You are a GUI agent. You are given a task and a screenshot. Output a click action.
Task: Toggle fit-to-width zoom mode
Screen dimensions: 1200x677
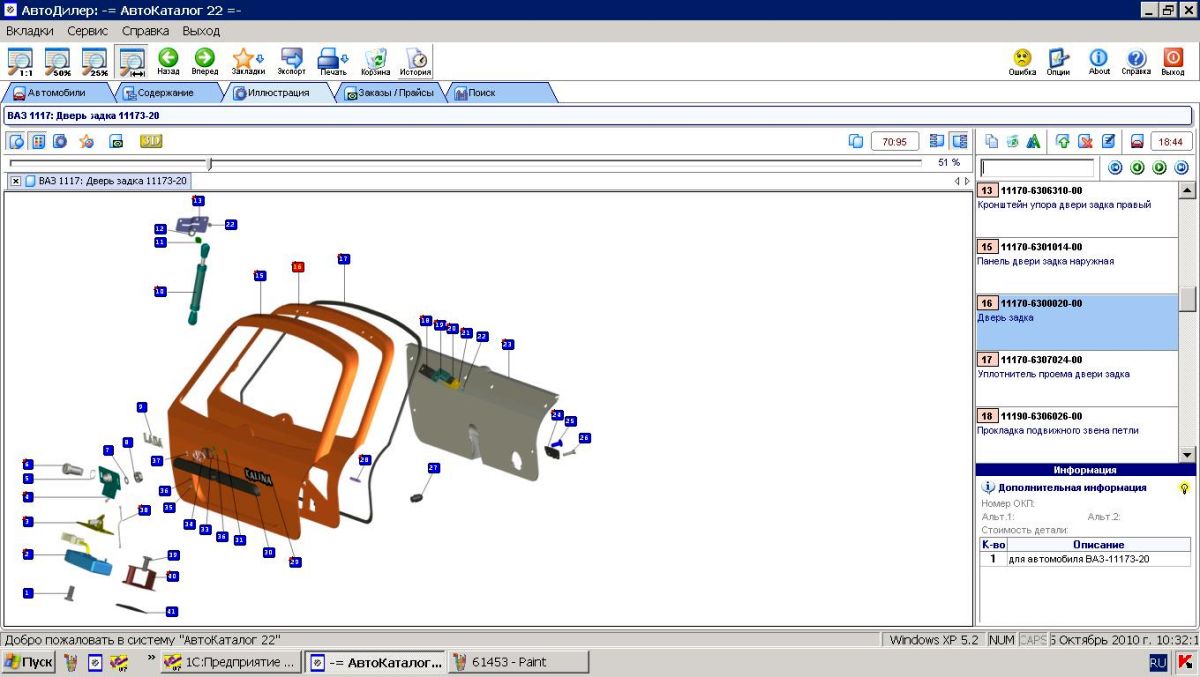[131, 62]
